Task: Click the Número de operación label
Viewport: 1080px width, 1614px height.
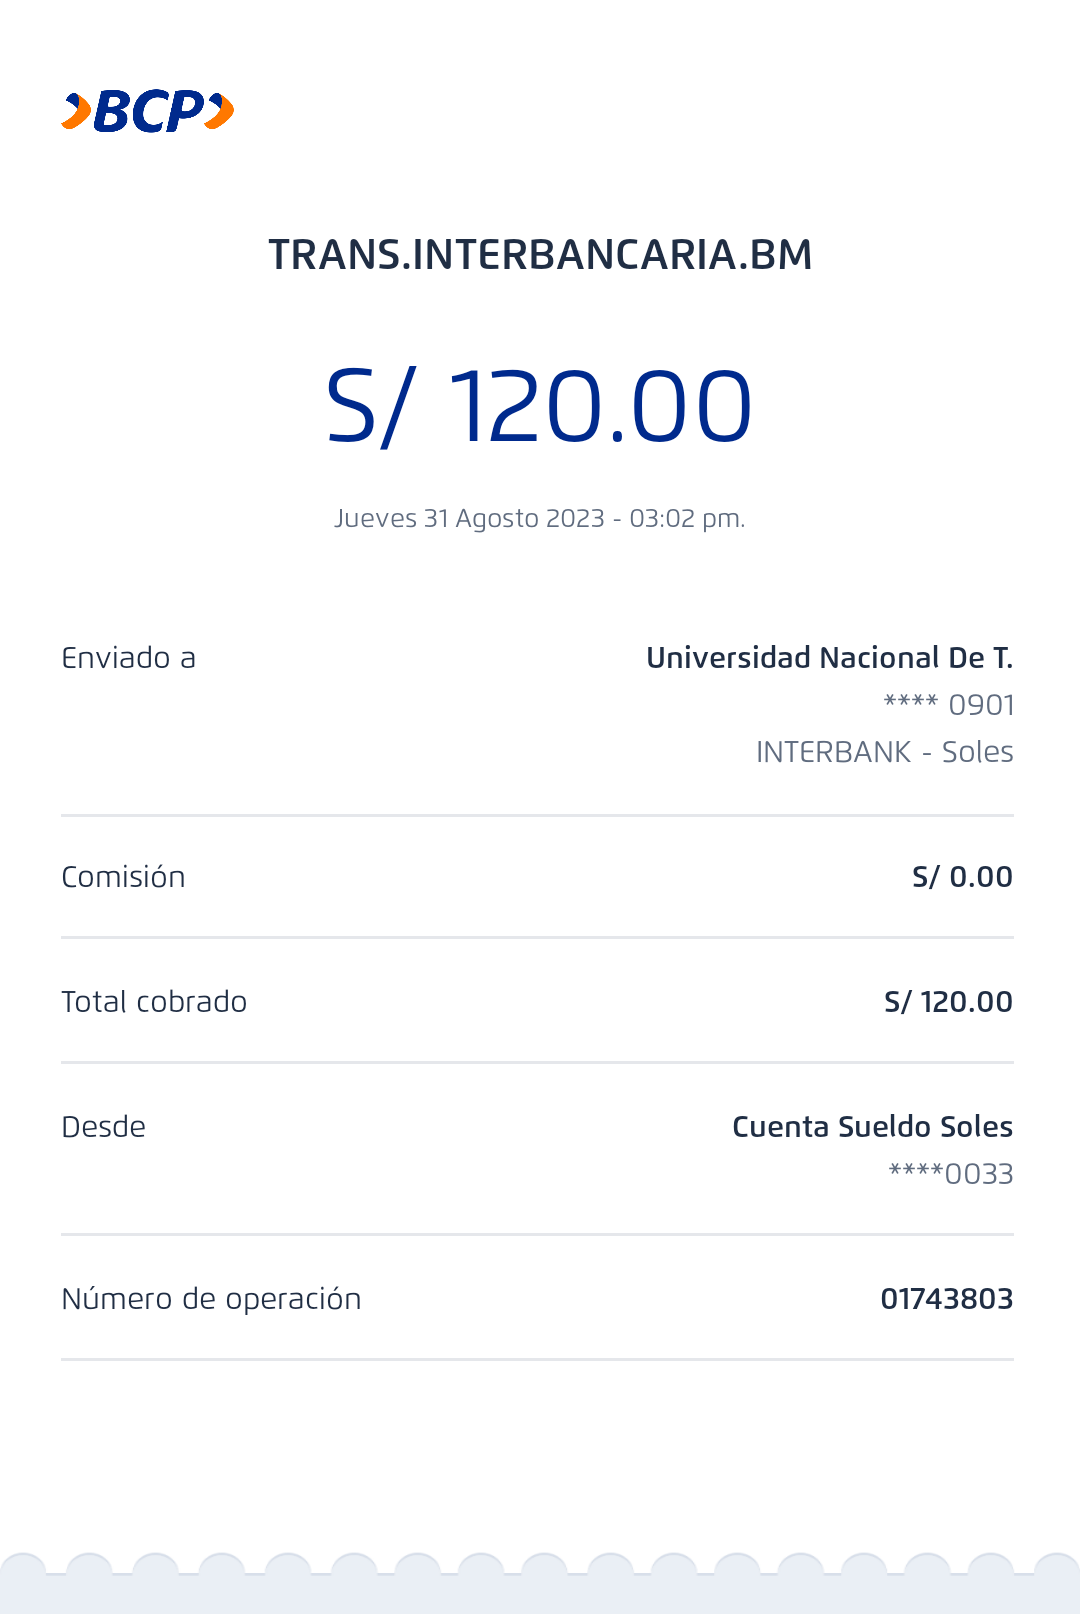Action: pyautogui.click(x=211, y=1299)
